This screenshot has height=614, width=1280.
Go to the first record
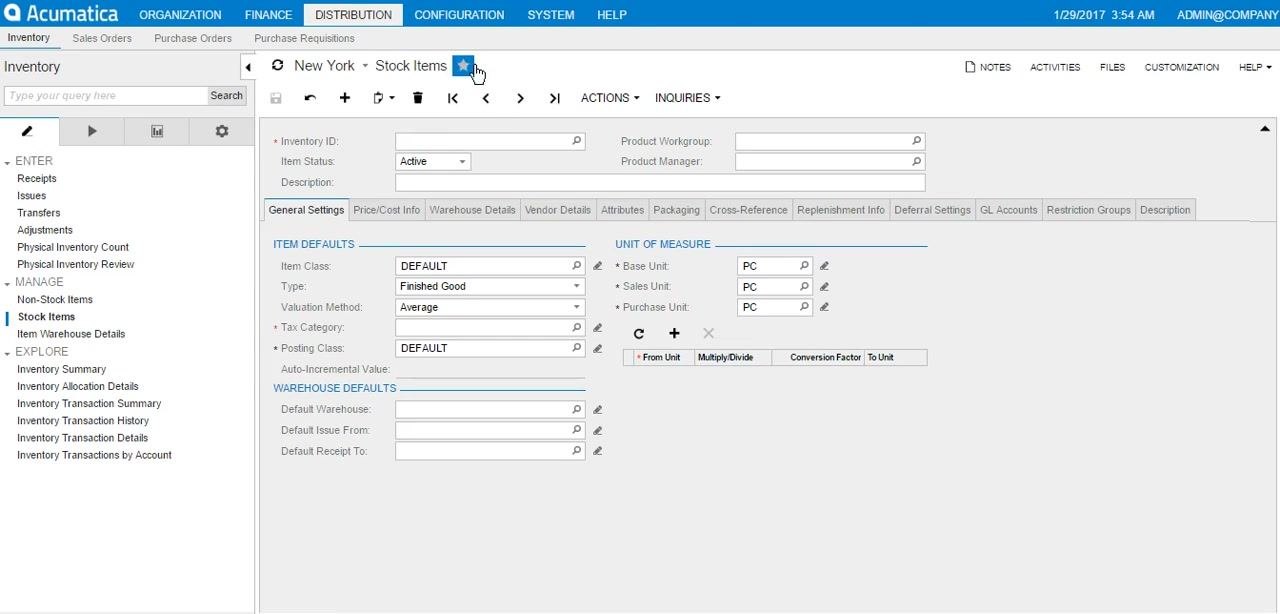click(x=453, y=98)
